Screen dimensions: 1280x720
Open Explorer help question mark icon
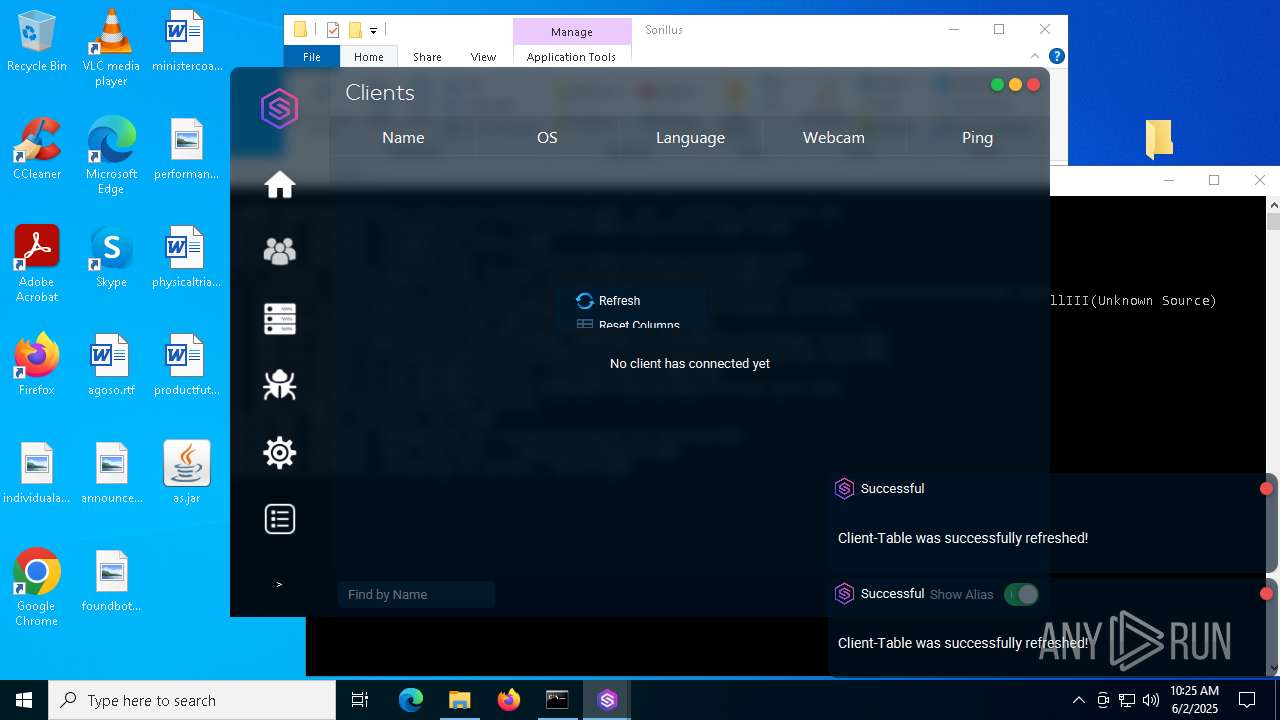[1056, 56]
